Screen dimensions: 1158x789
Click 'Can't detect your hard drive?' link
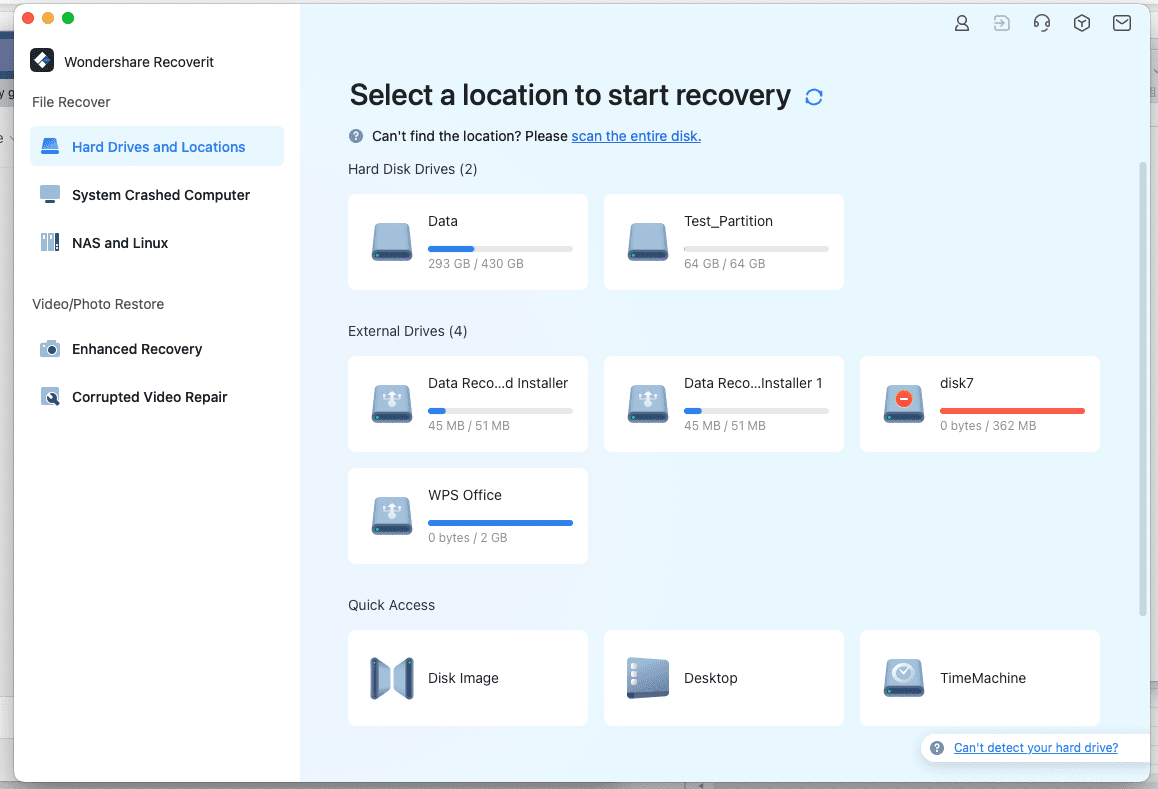(x=1035, y=748)
